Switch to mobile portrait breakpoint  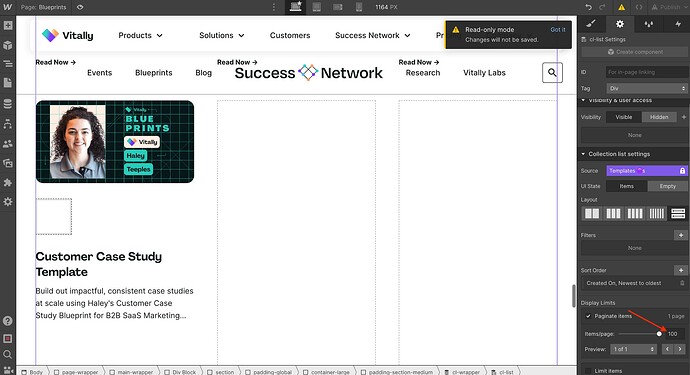(x=359, y=7)
